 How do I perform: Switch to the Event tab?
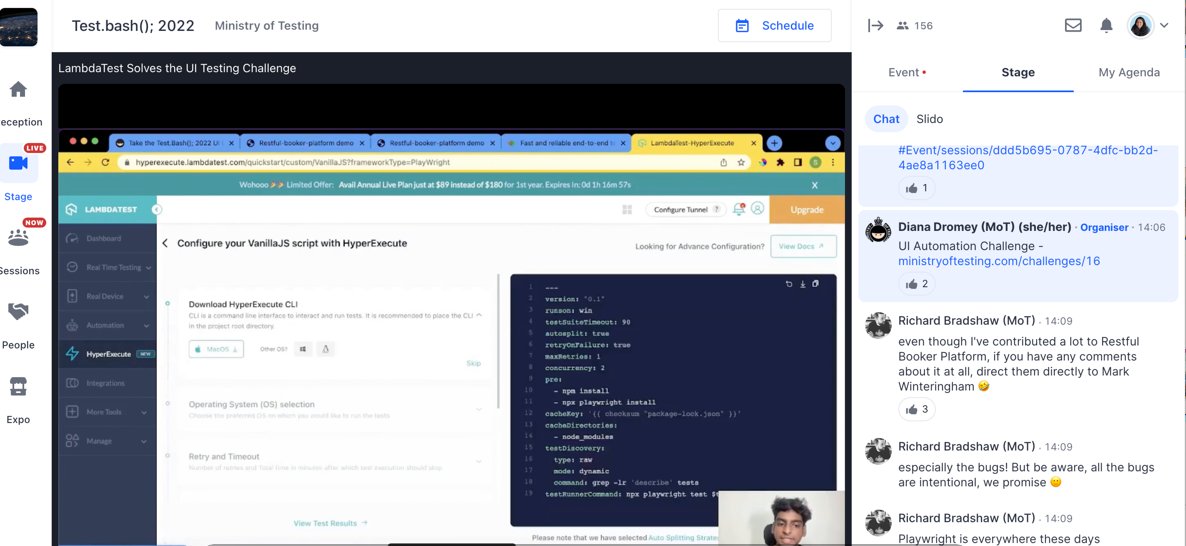(907, 73)
